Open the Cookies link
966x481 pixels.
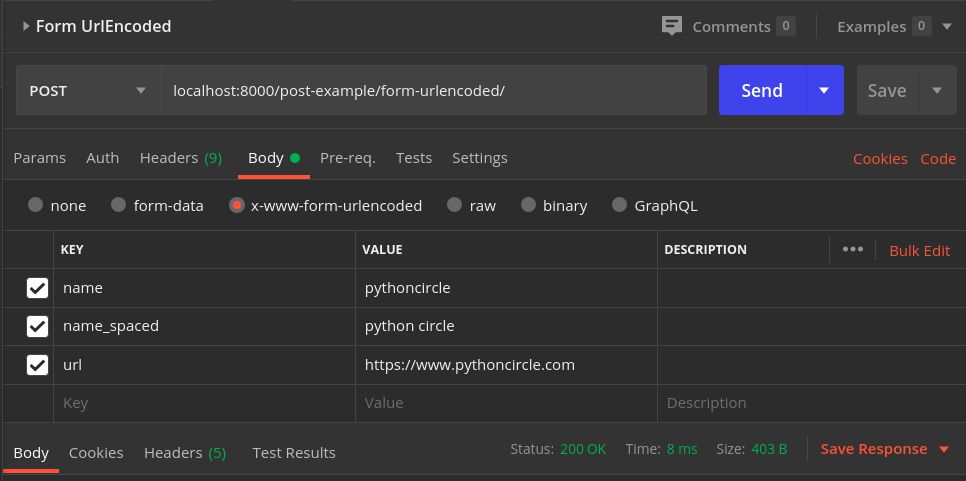(880, 159)
